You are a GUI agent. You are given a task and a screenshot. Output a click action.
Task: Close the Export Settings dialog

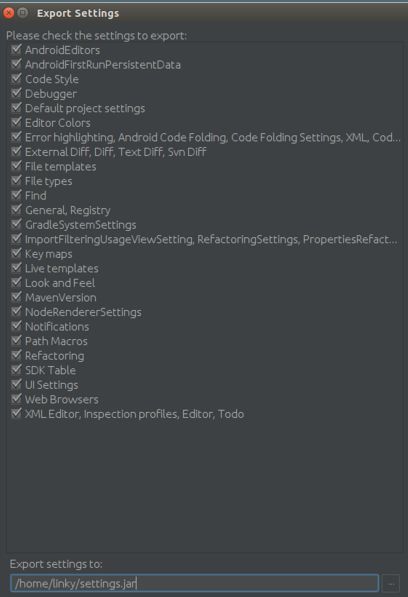pos(9,13)
